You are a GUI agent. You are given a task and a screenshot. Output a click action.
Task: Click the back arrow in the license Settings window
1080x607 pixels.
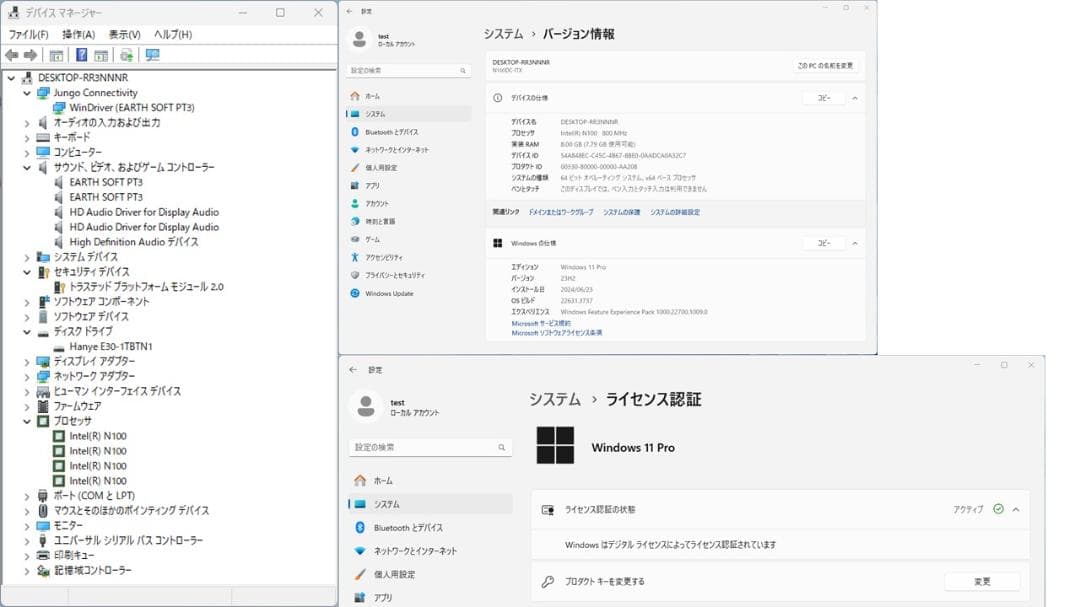coord(352,368)
